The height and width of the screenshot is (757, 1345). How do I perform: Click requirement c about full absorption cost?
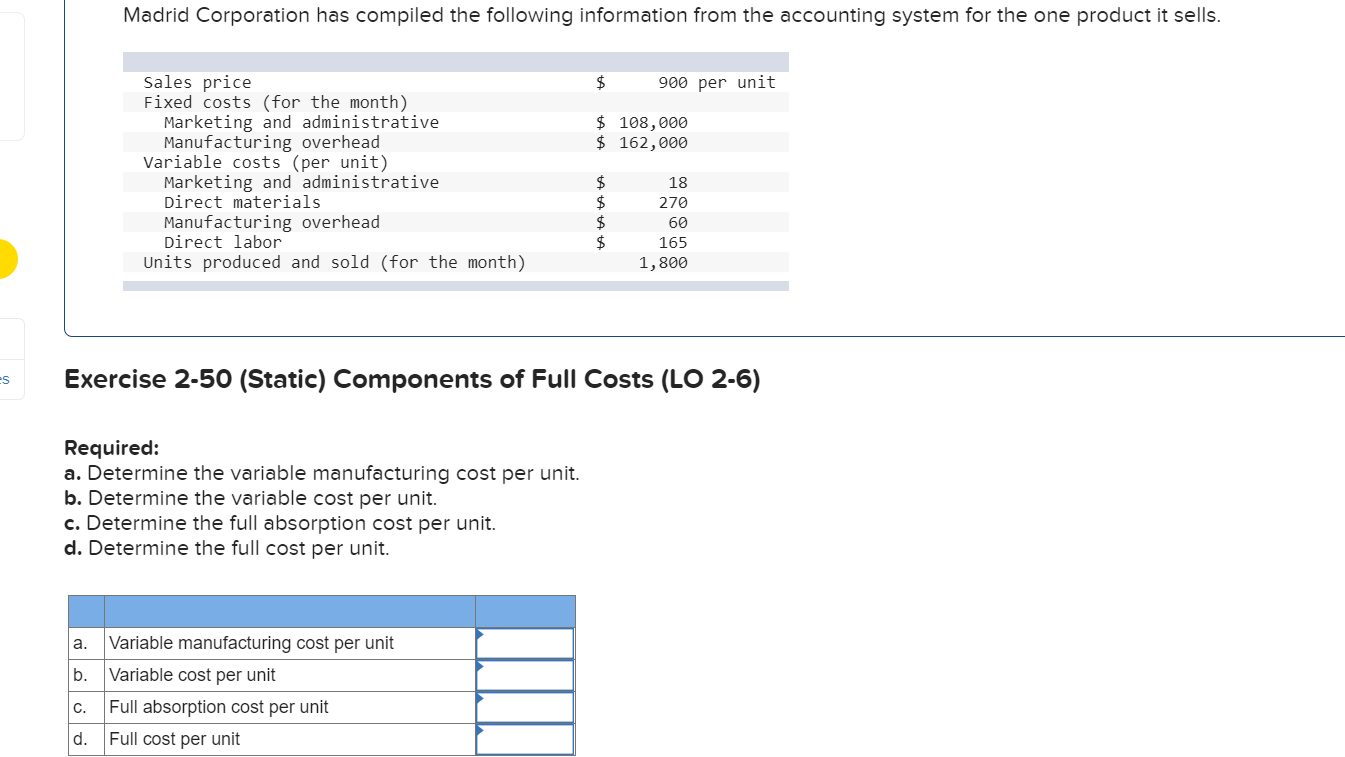[x=280, y=523]
